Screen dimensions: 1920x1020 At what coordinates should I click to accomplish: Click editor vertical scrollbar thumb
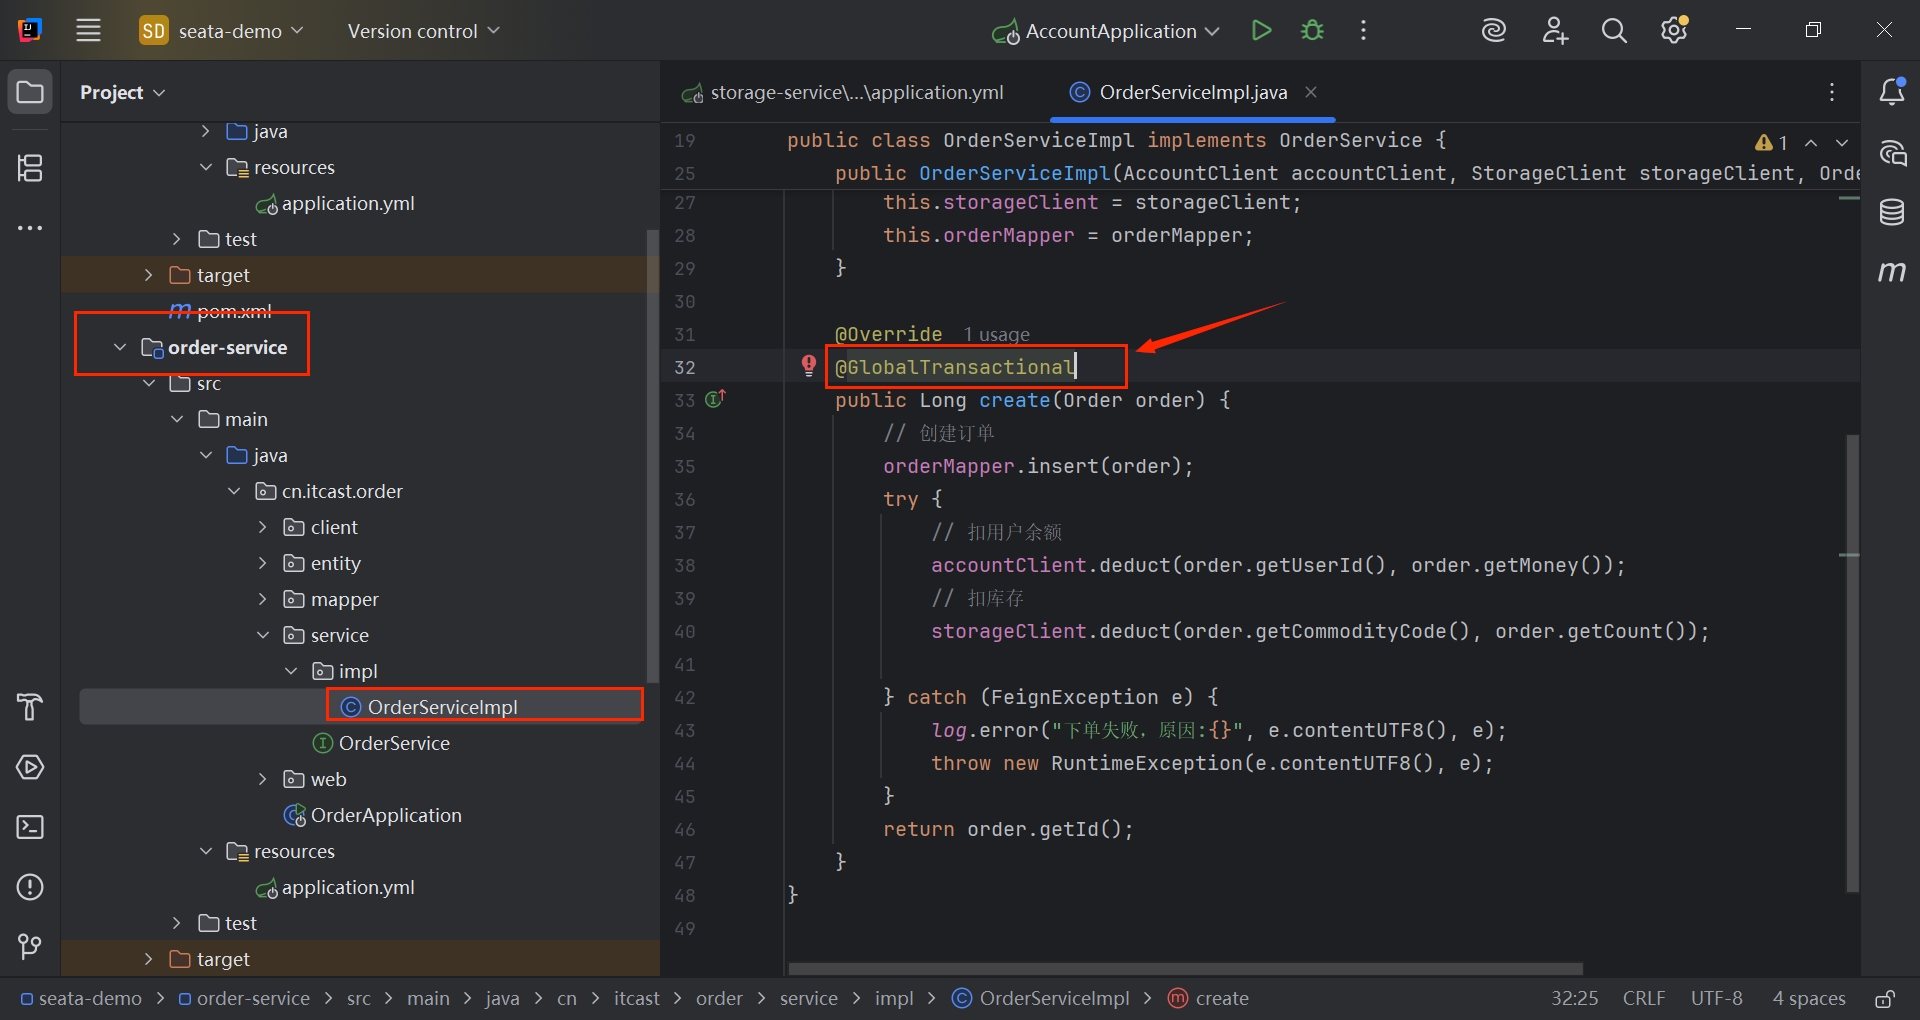[x=1852, y=662]
